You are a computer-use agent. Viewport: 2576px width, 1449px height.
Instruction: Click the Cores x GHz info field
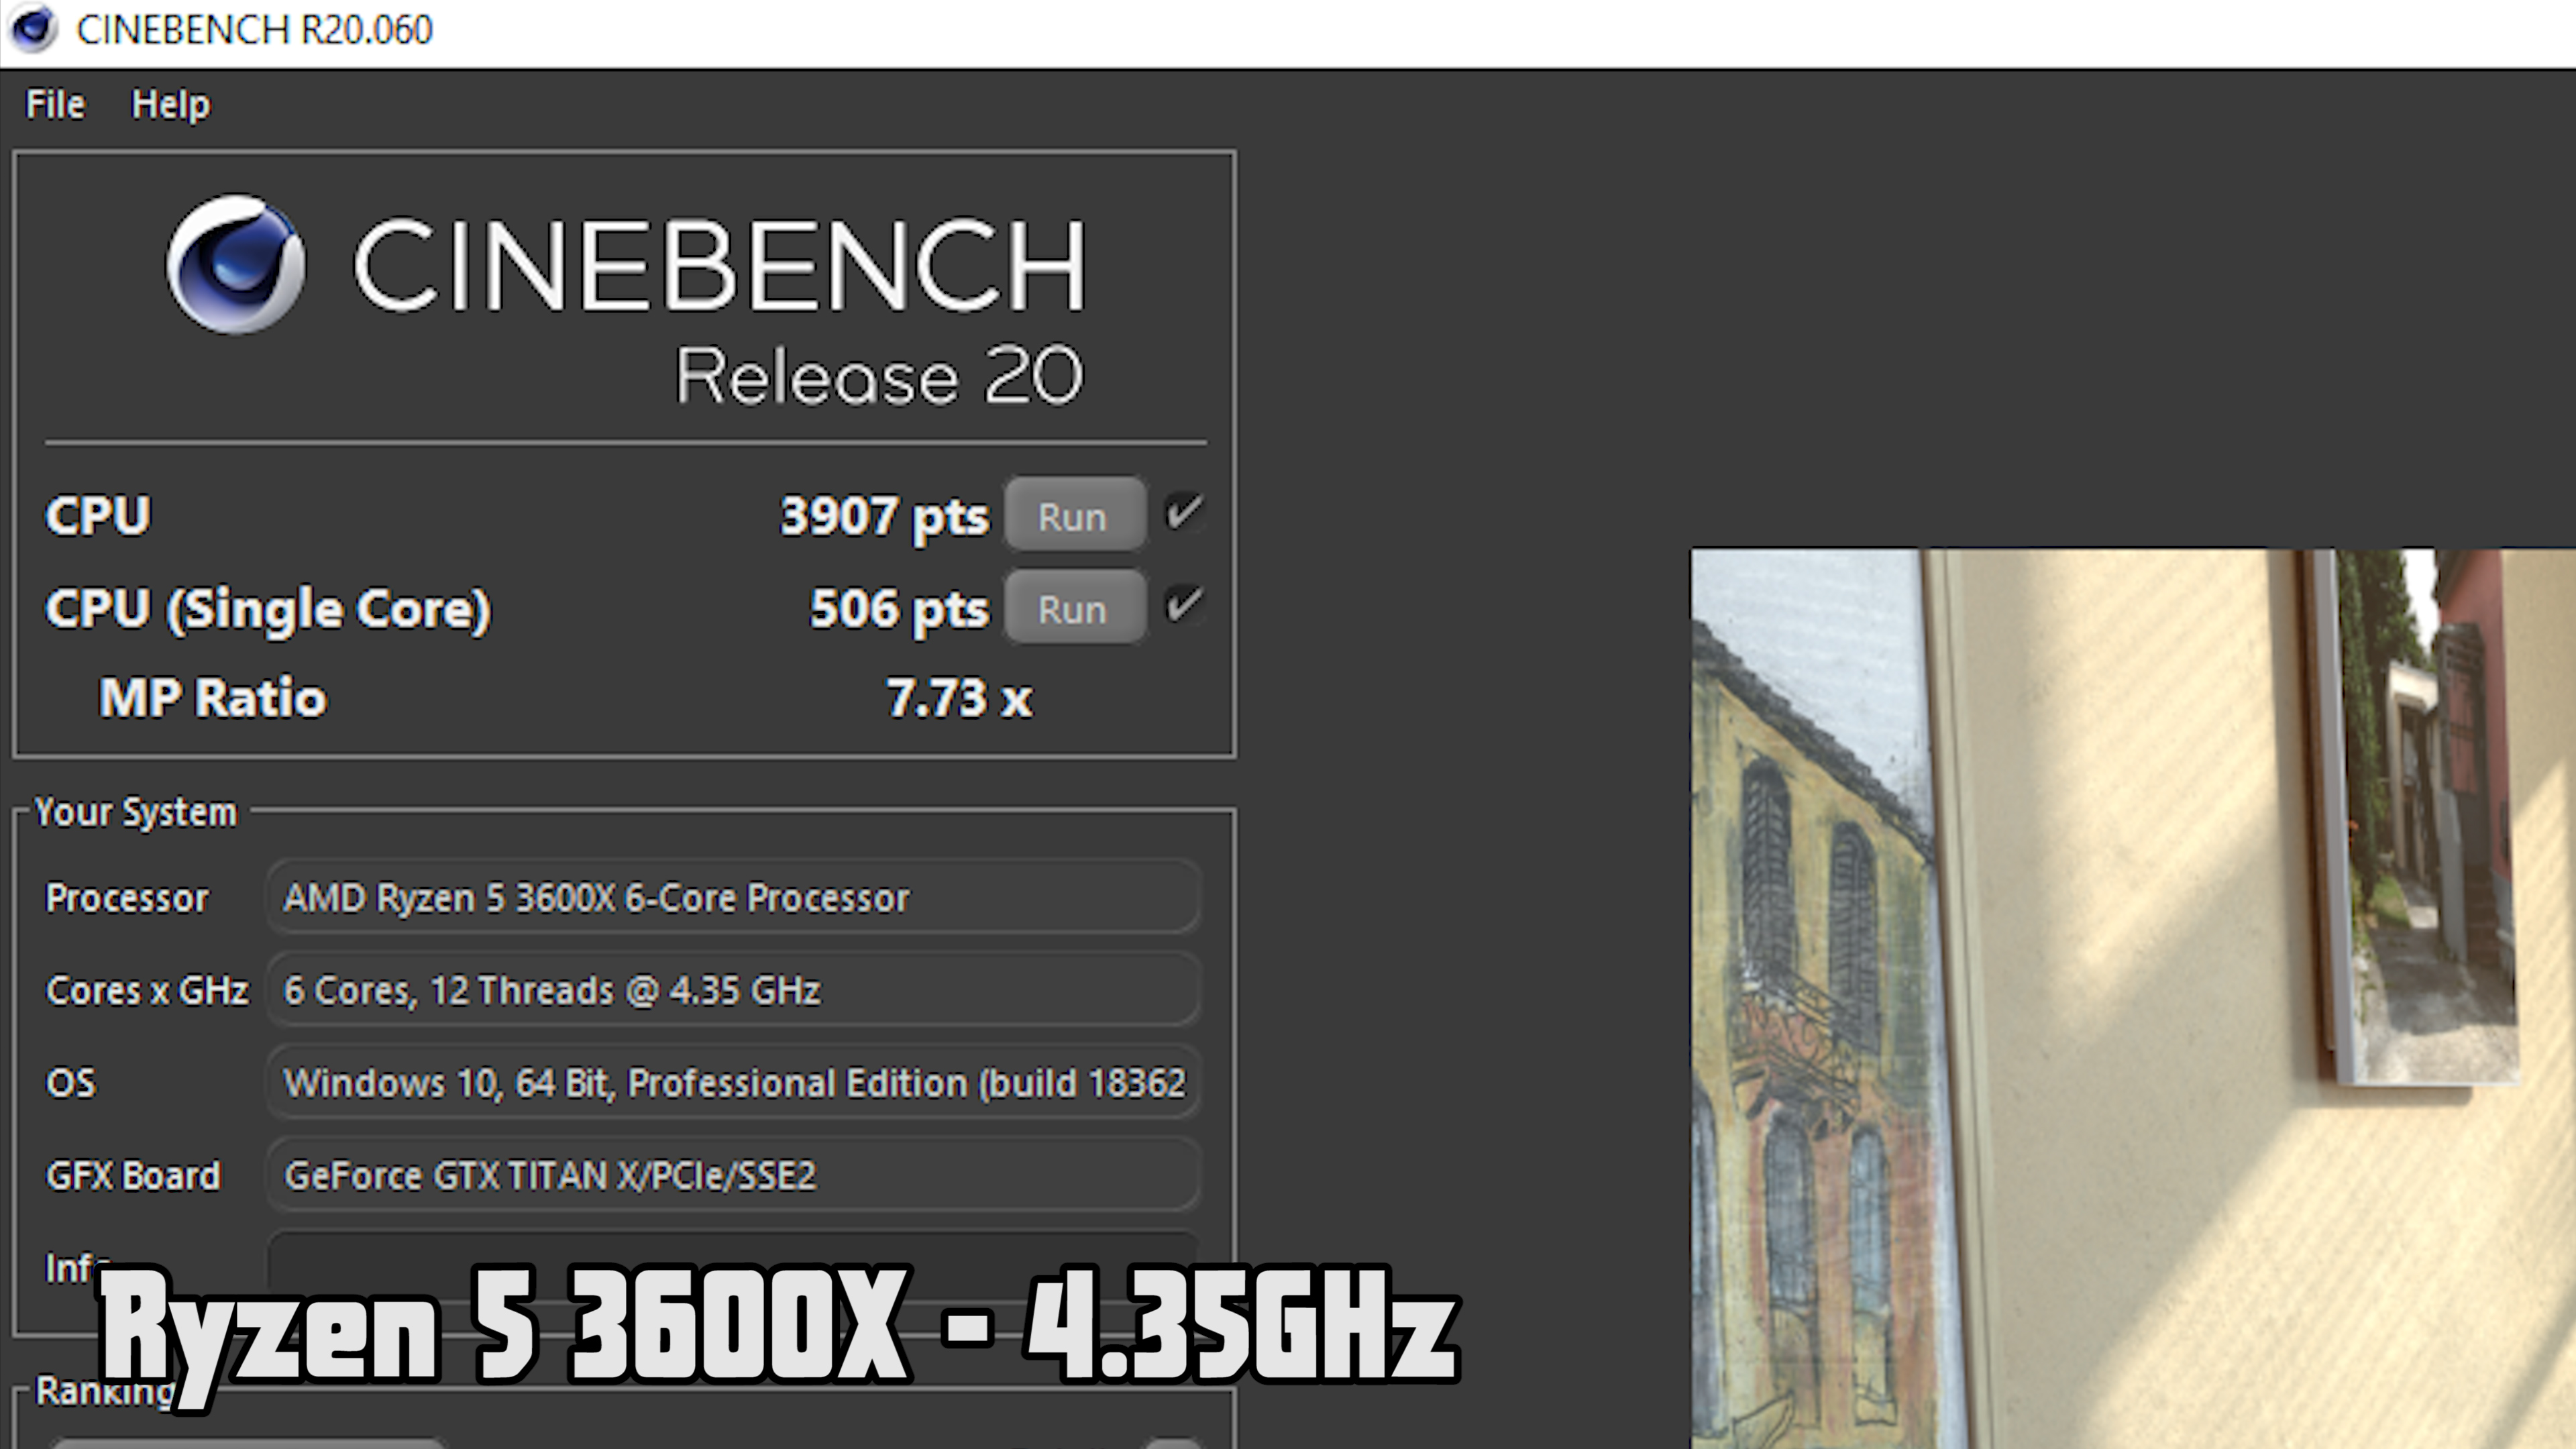[735, 989]
